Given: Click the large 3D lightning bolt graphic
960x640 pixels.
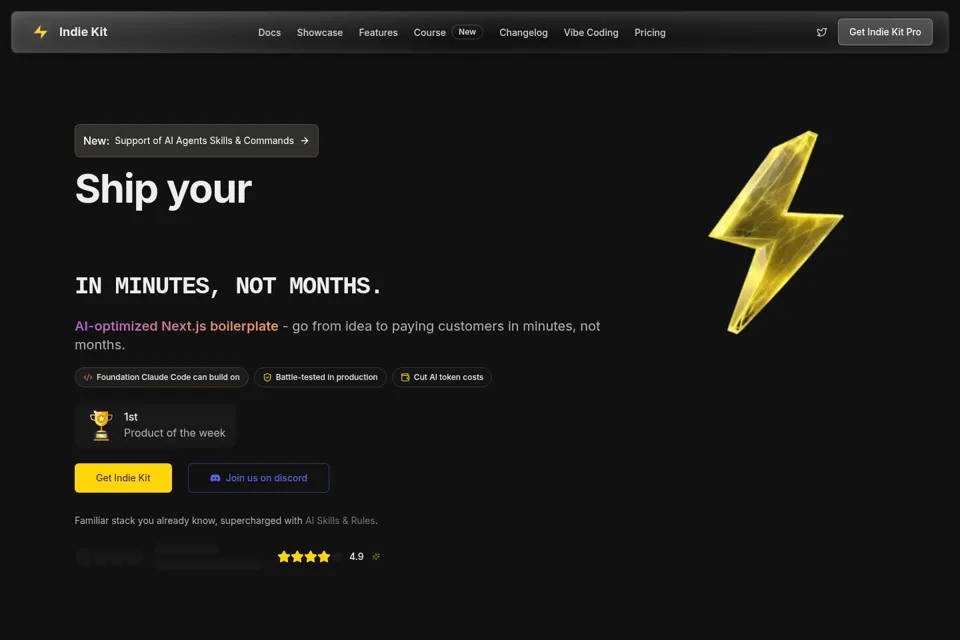Looking at the screenshot, I should [776, 232].
